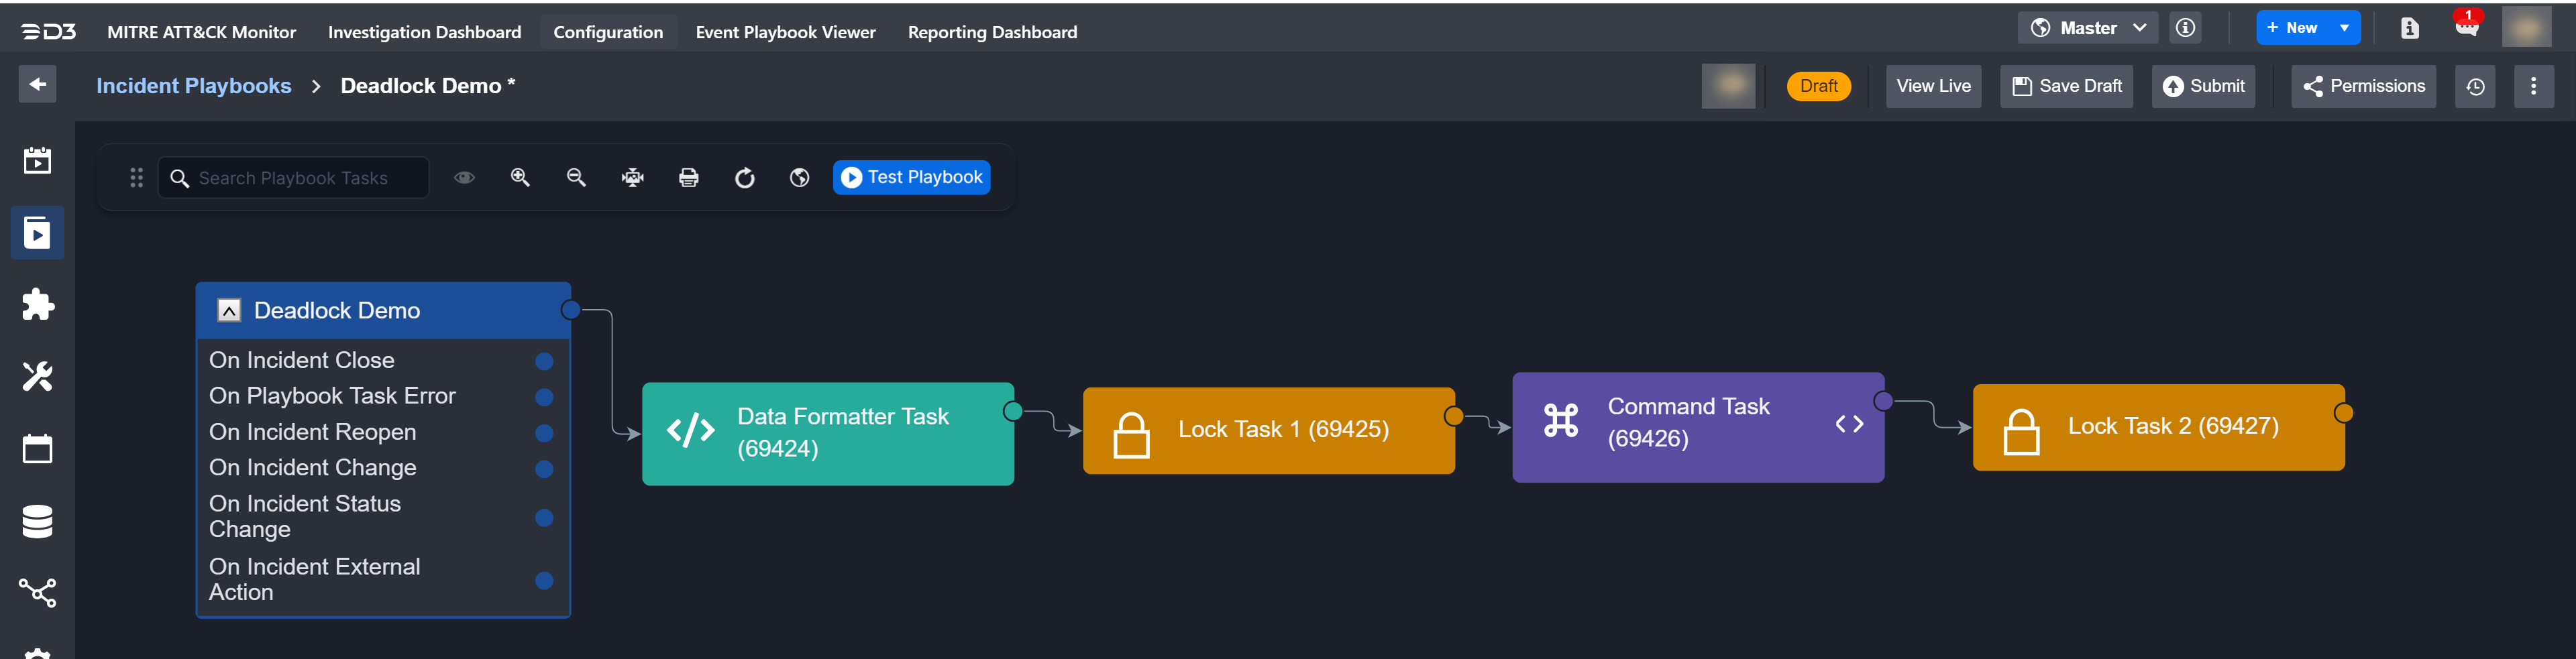
Task: Click the Test Playbook button
Action: point(911,177)
